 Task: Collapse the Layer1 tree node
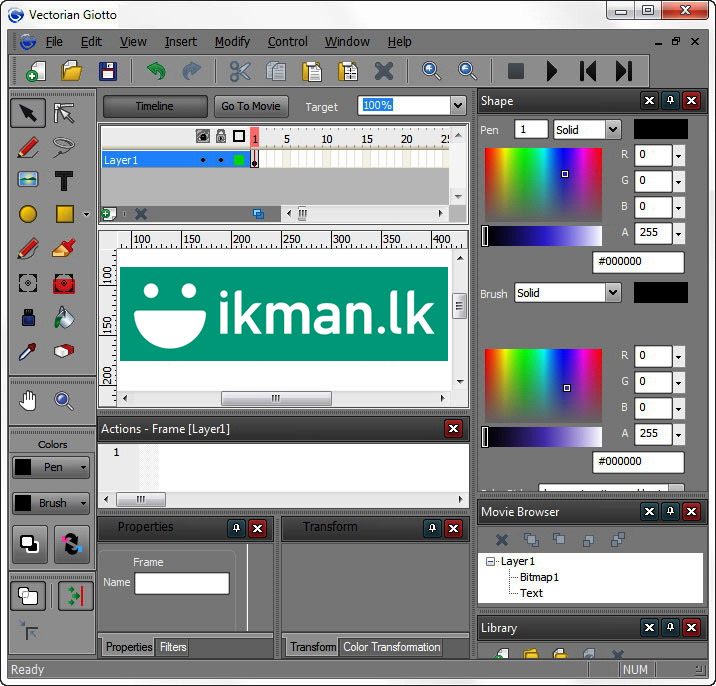click(490, 561)
